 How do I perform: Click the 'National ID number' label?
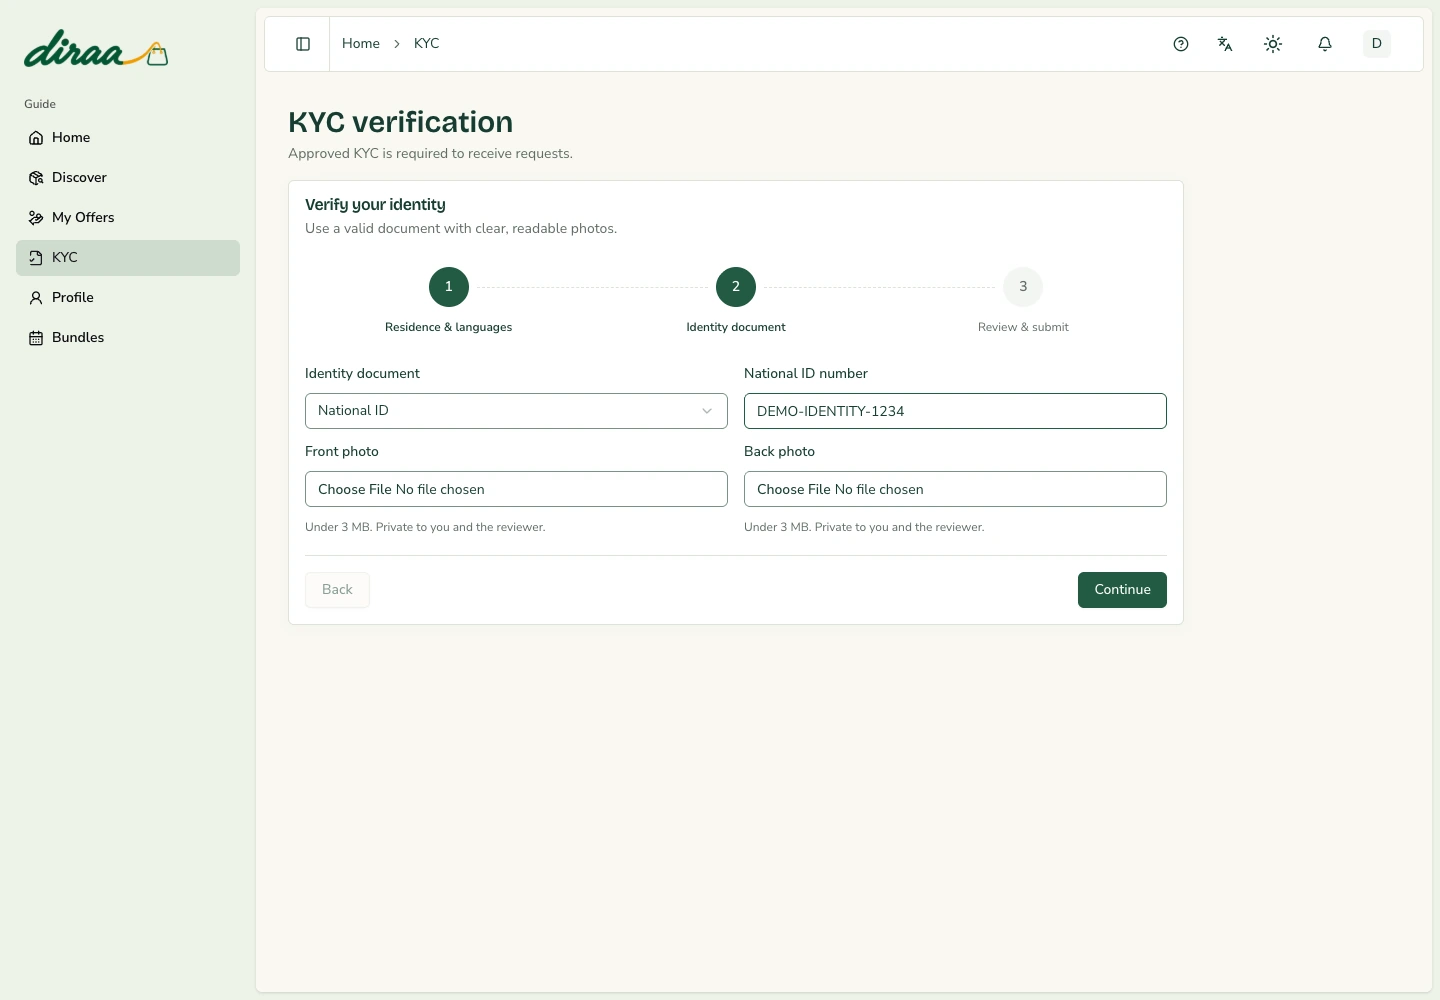(x=806, y=374)
